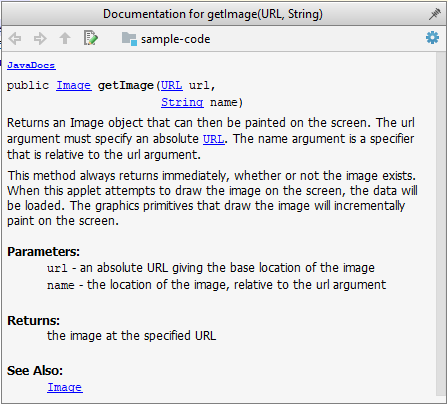Click the URL link after 'an absolute'
The image size is (448, 405).
(x=214, y=139)
